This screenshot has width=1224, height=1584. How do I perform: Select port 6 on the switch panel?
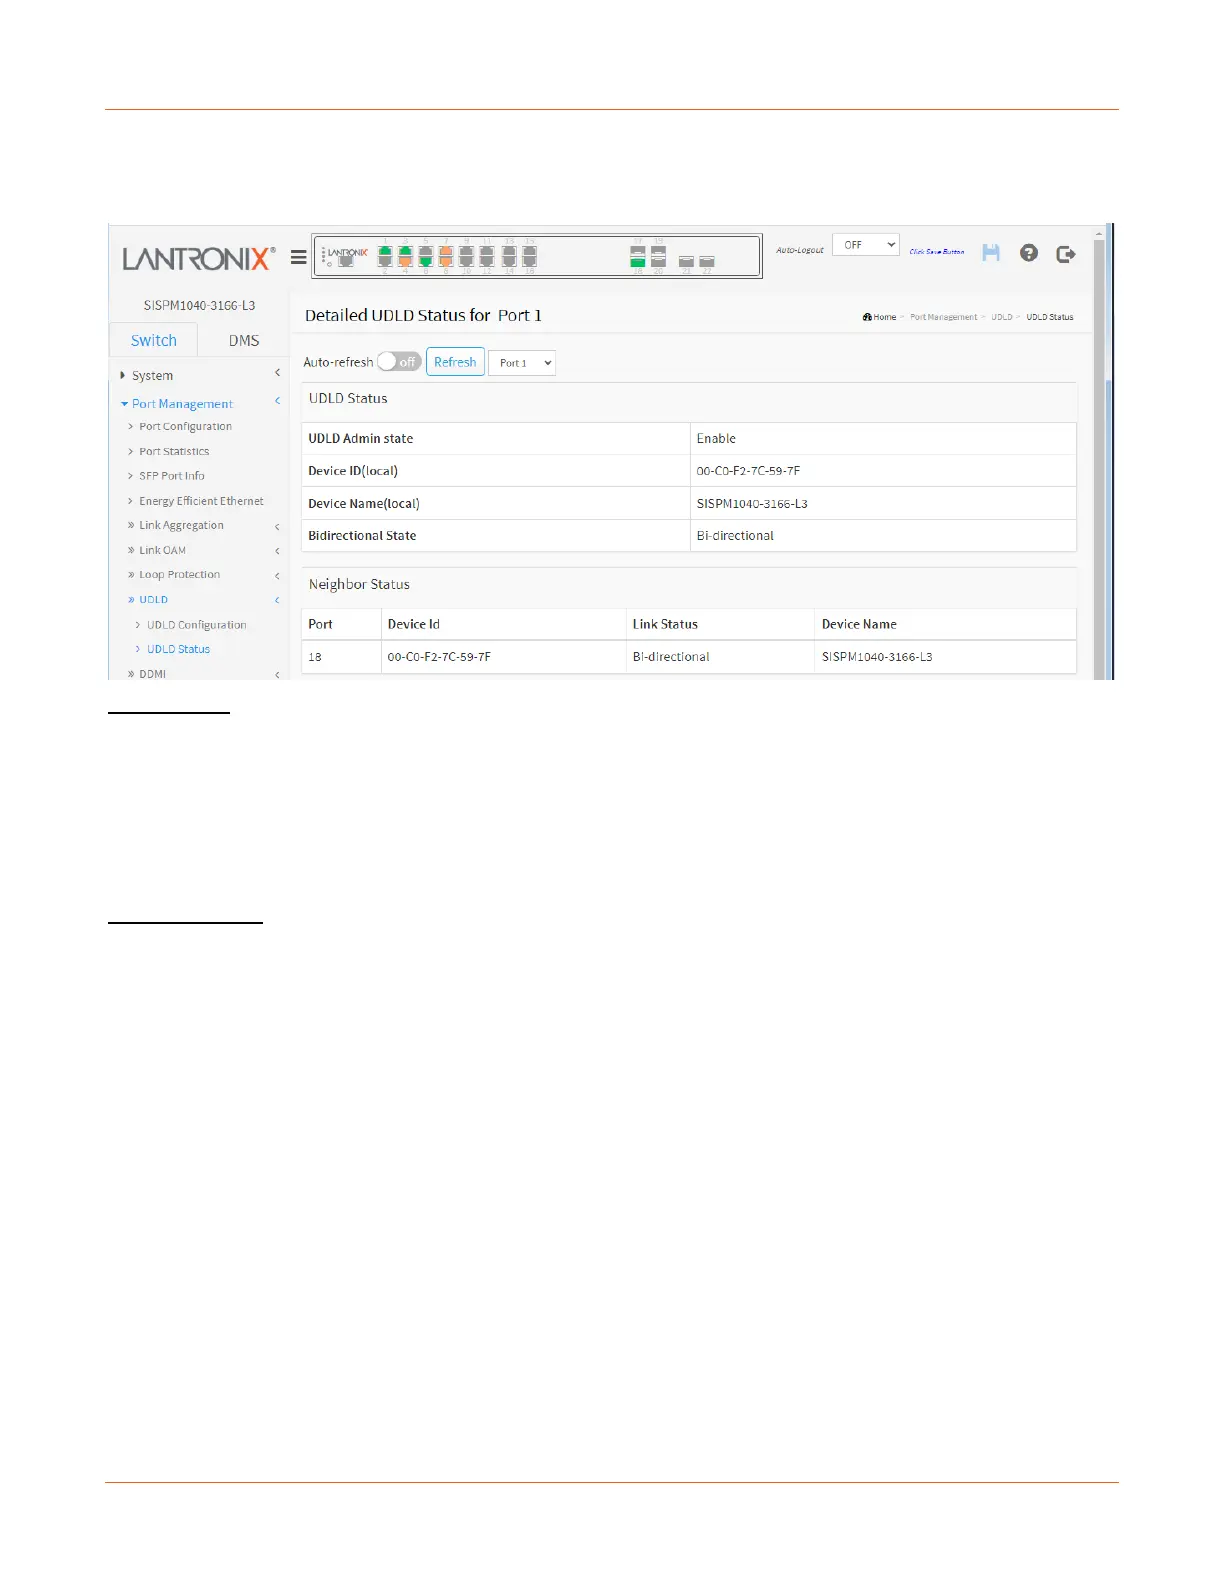(425, 262)
